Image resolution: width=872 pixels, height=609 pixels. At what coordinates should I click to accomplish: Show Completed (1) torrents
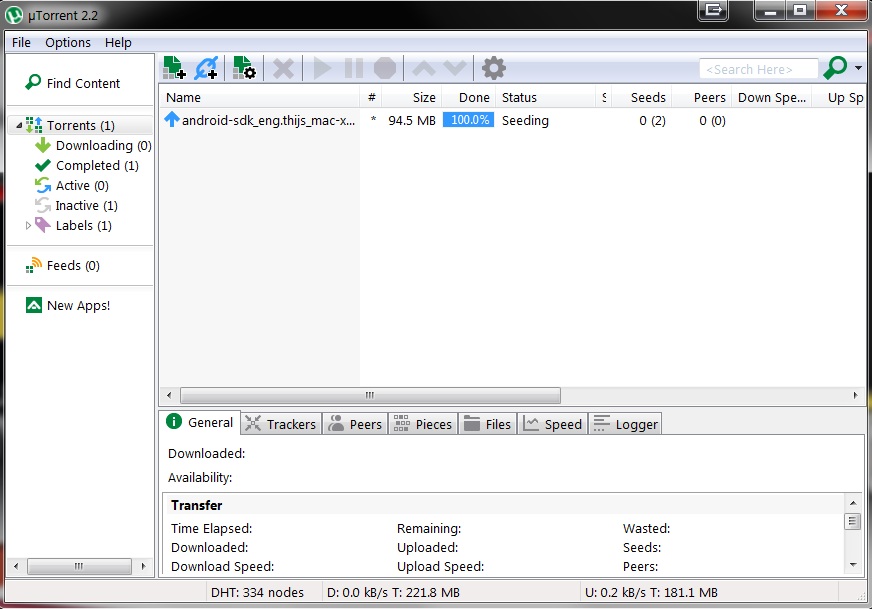tap(87, 165)
